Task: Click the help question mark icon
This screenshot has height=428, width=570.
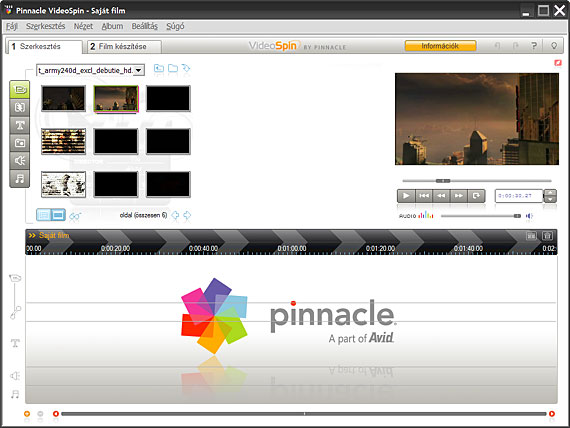Action: coord(534,46)
